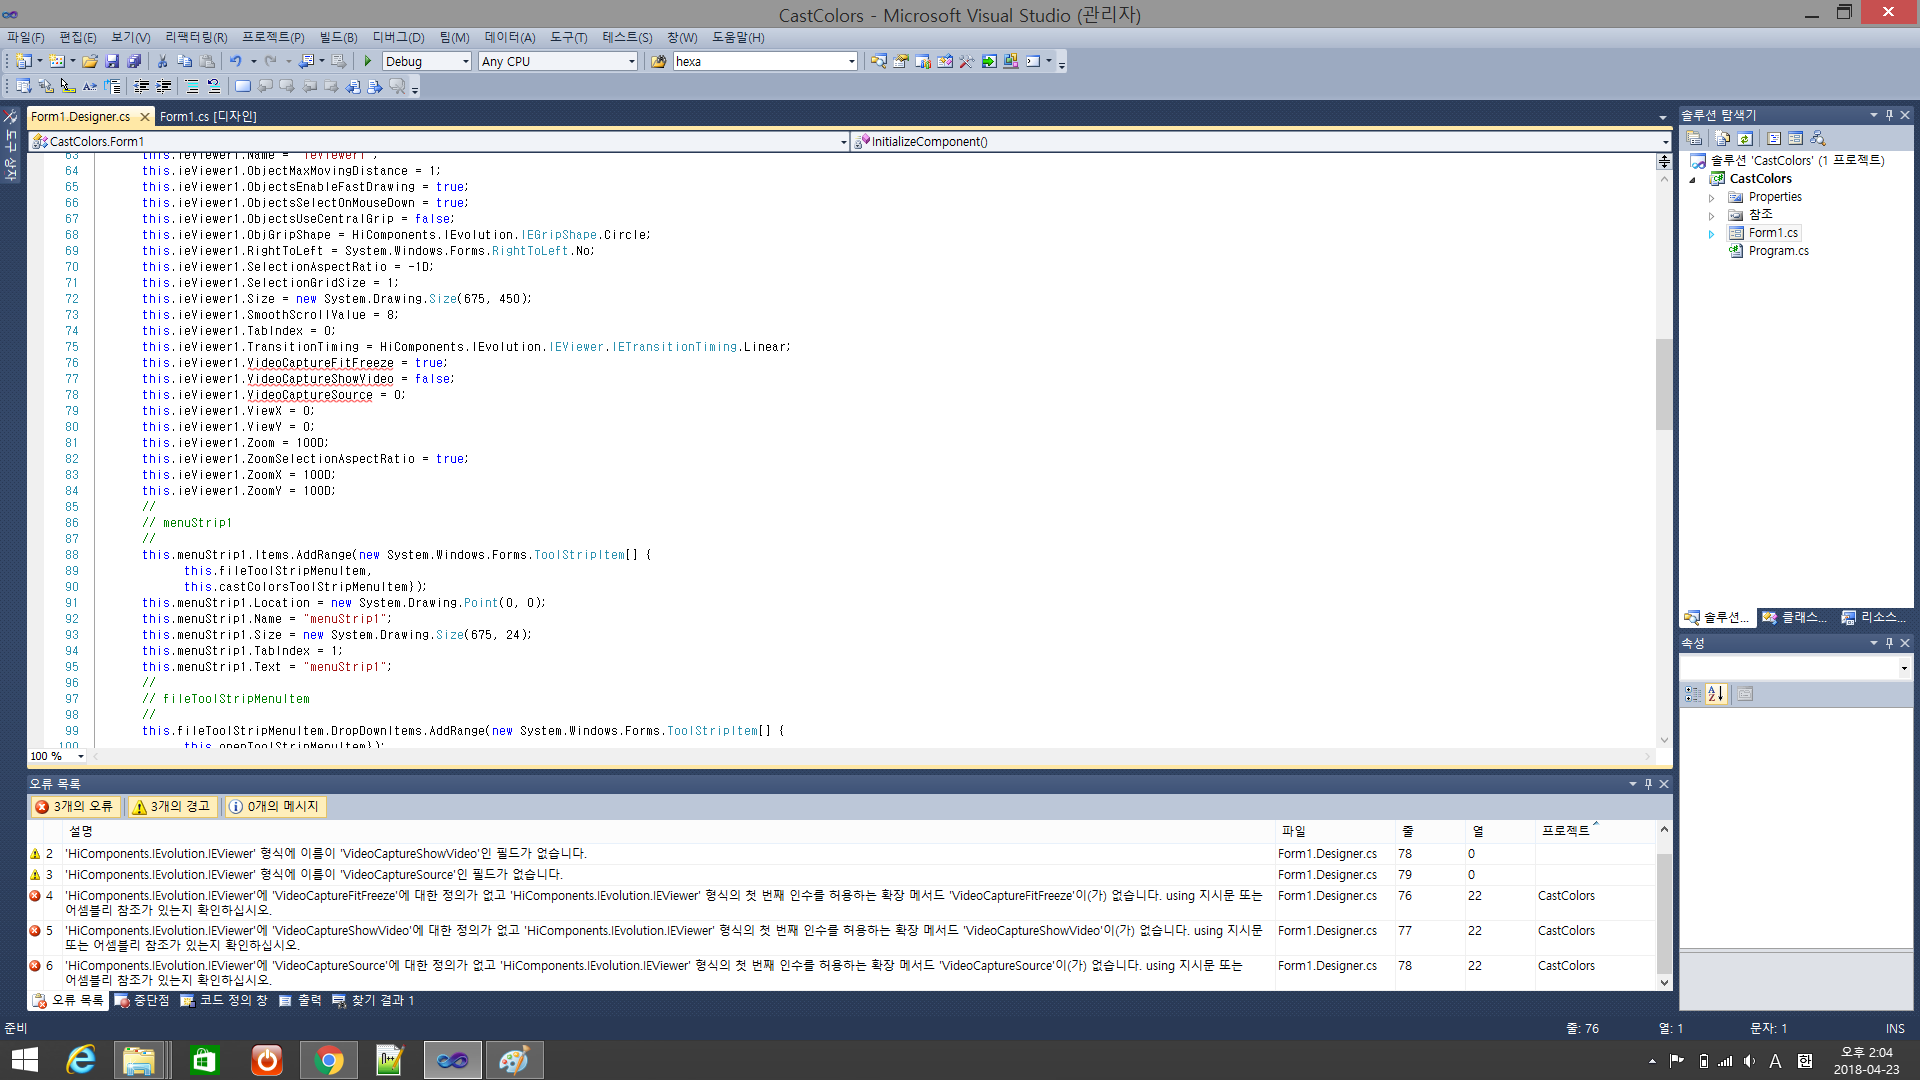Viewport: 1920px width, 1080px height.
Task: Toggle a bookmark with the bookmark icon
Action: click(243, 87)
